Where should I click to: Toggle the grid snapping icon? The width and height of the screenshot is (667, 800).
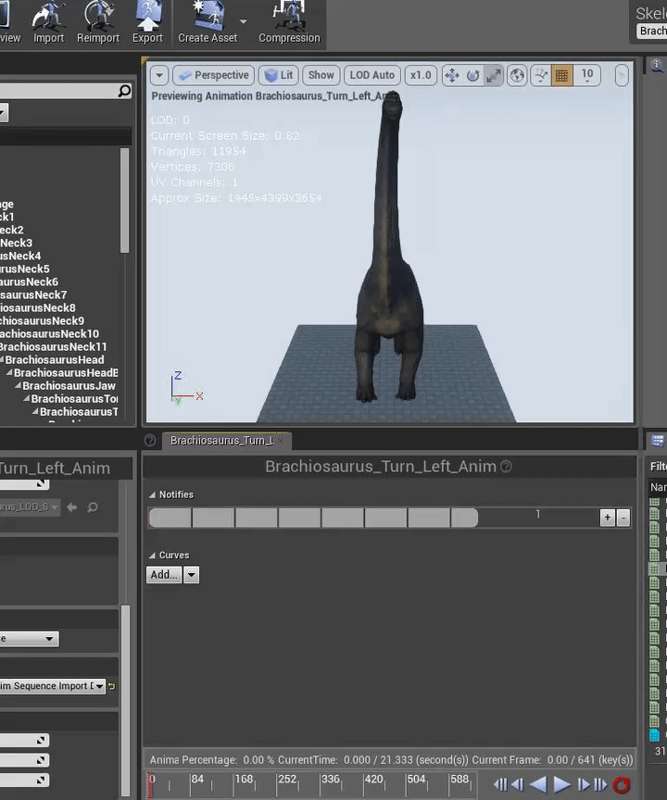(561, 76)
